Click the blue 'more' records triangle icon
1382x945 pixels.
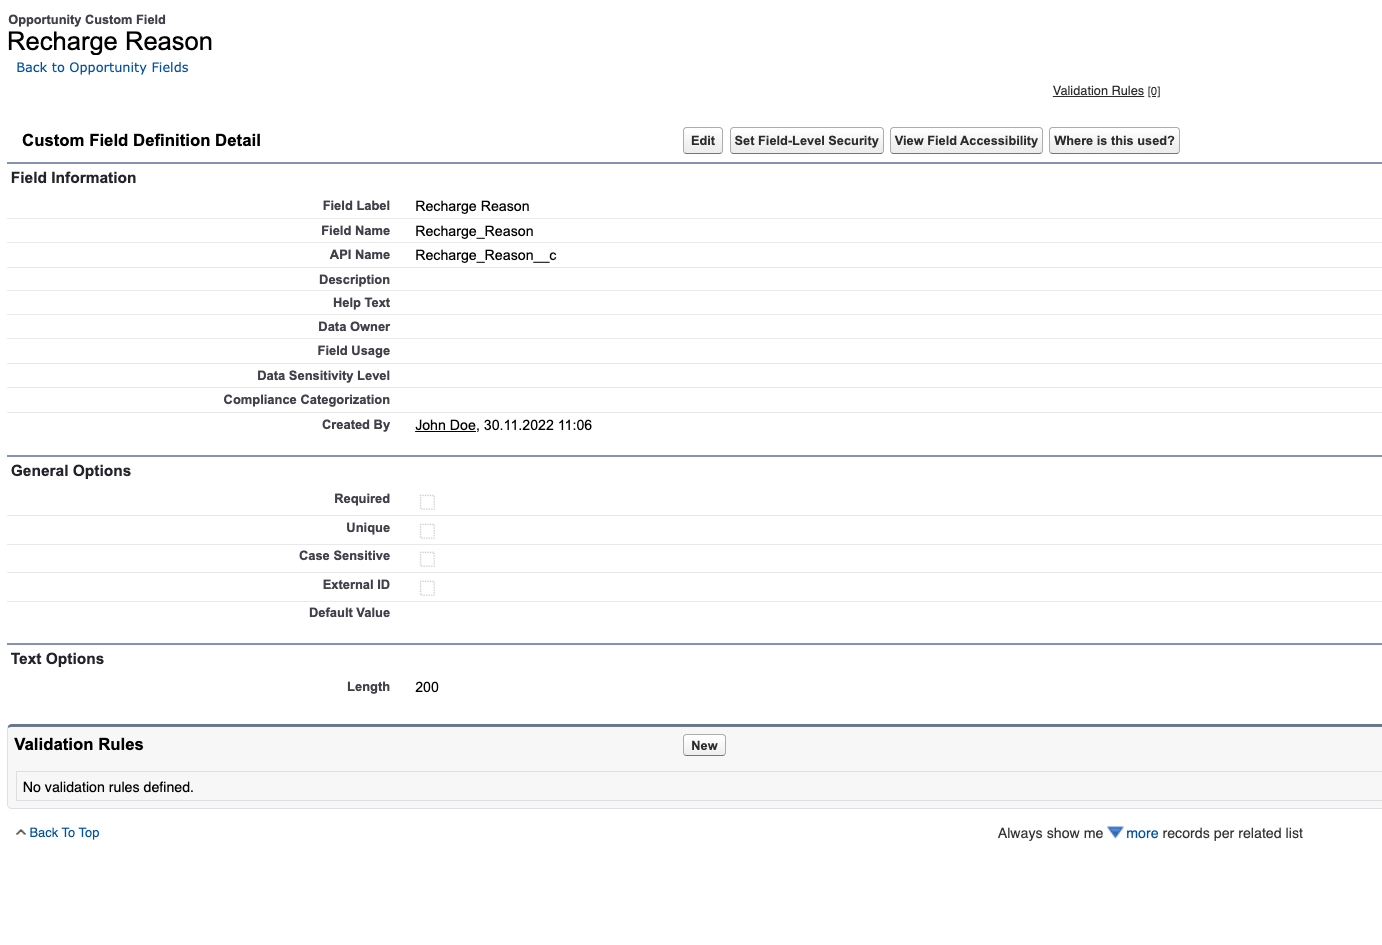click(x=1115, y=833)
